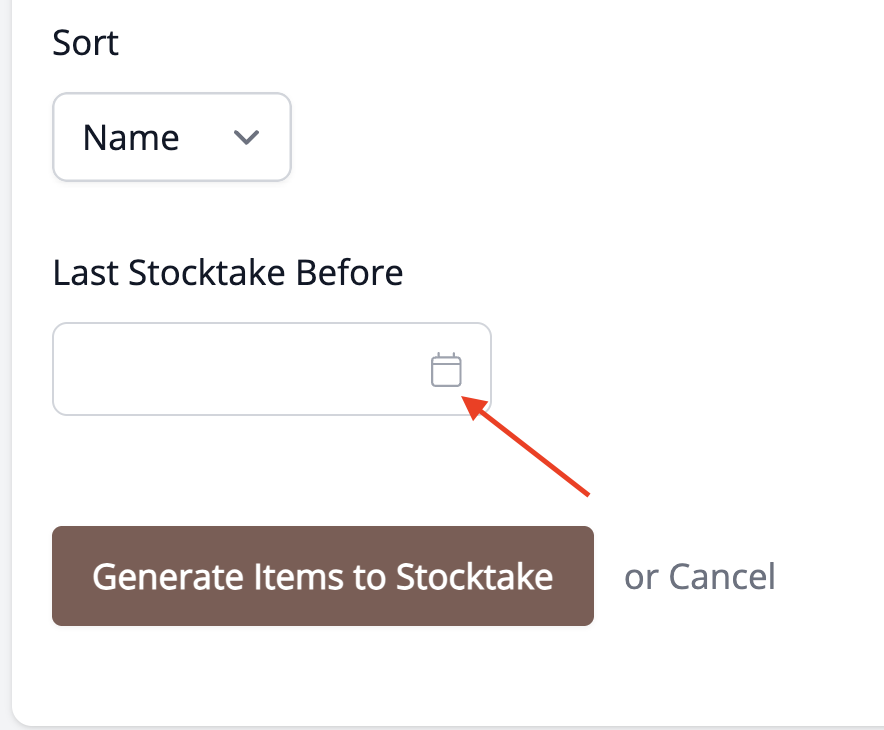Expand sort options using the down chevron

click(x=246, y=137)
